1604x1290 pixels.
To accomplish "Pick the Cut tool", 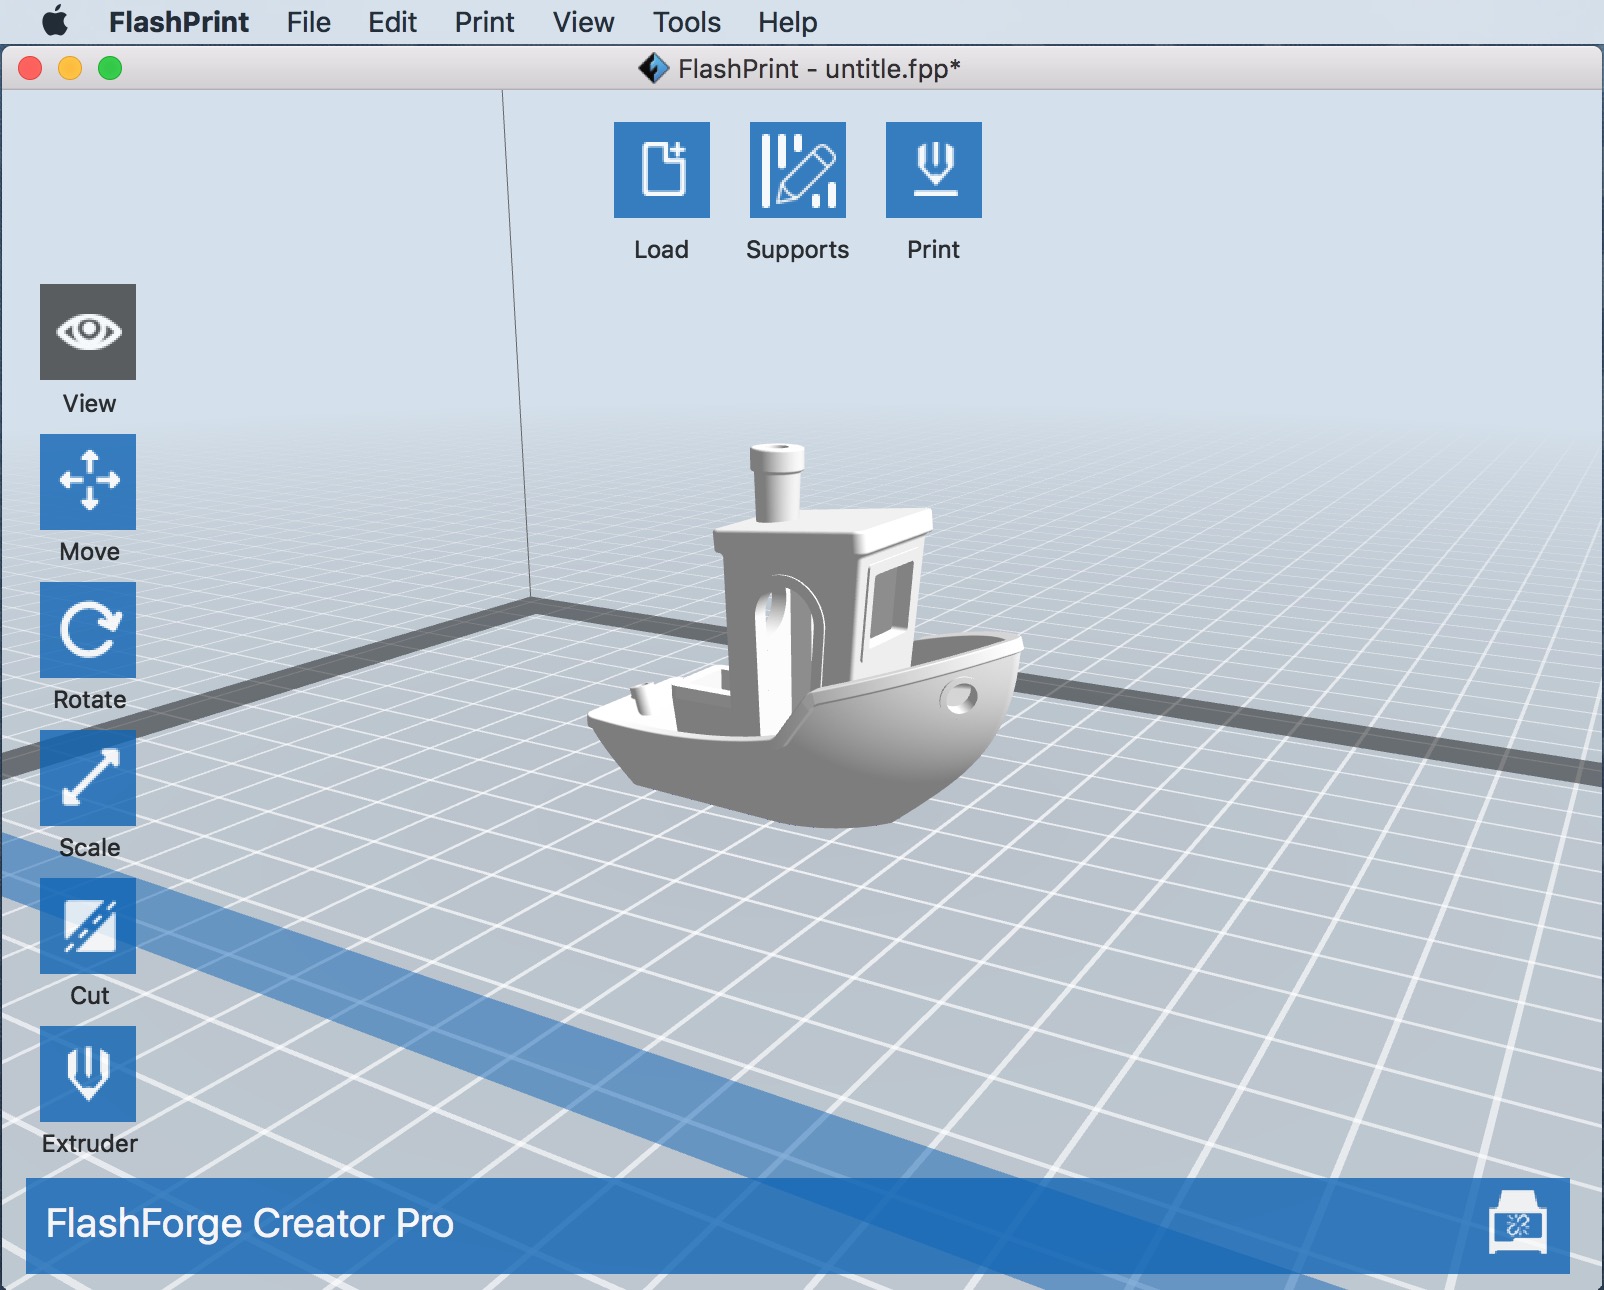I will (x=88, y=926).
